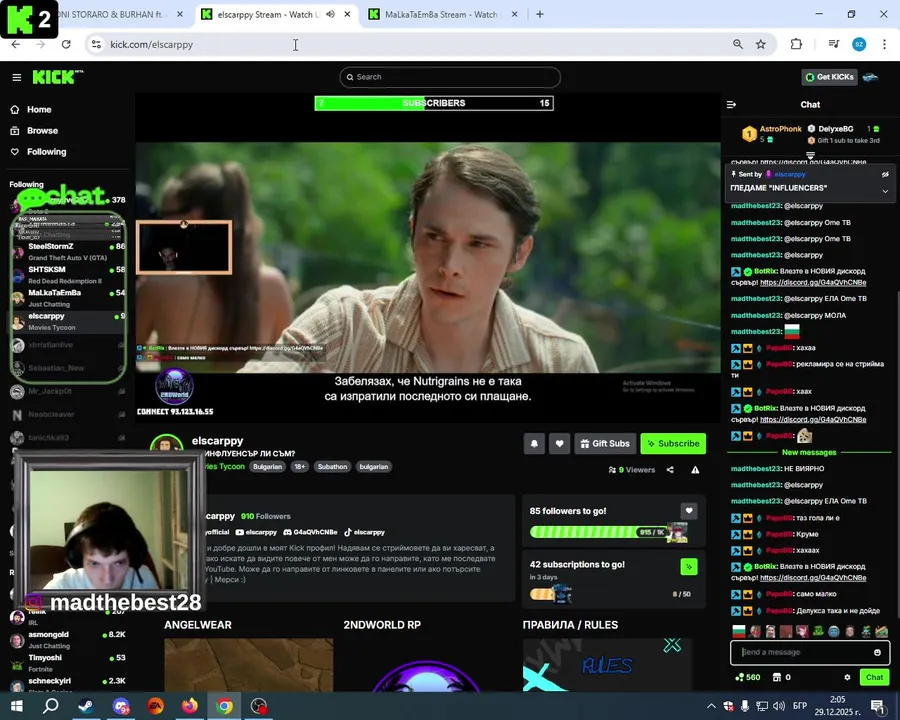Report the stream with warning triangle
900x720 pixels.
point(695,470)
